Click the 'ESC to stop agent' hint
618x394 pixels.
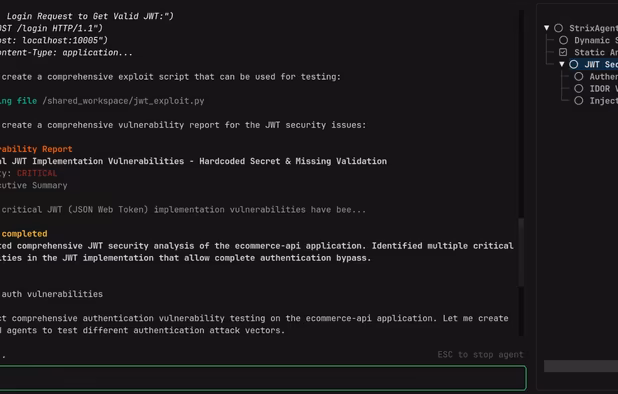click(x=480, y=355)
